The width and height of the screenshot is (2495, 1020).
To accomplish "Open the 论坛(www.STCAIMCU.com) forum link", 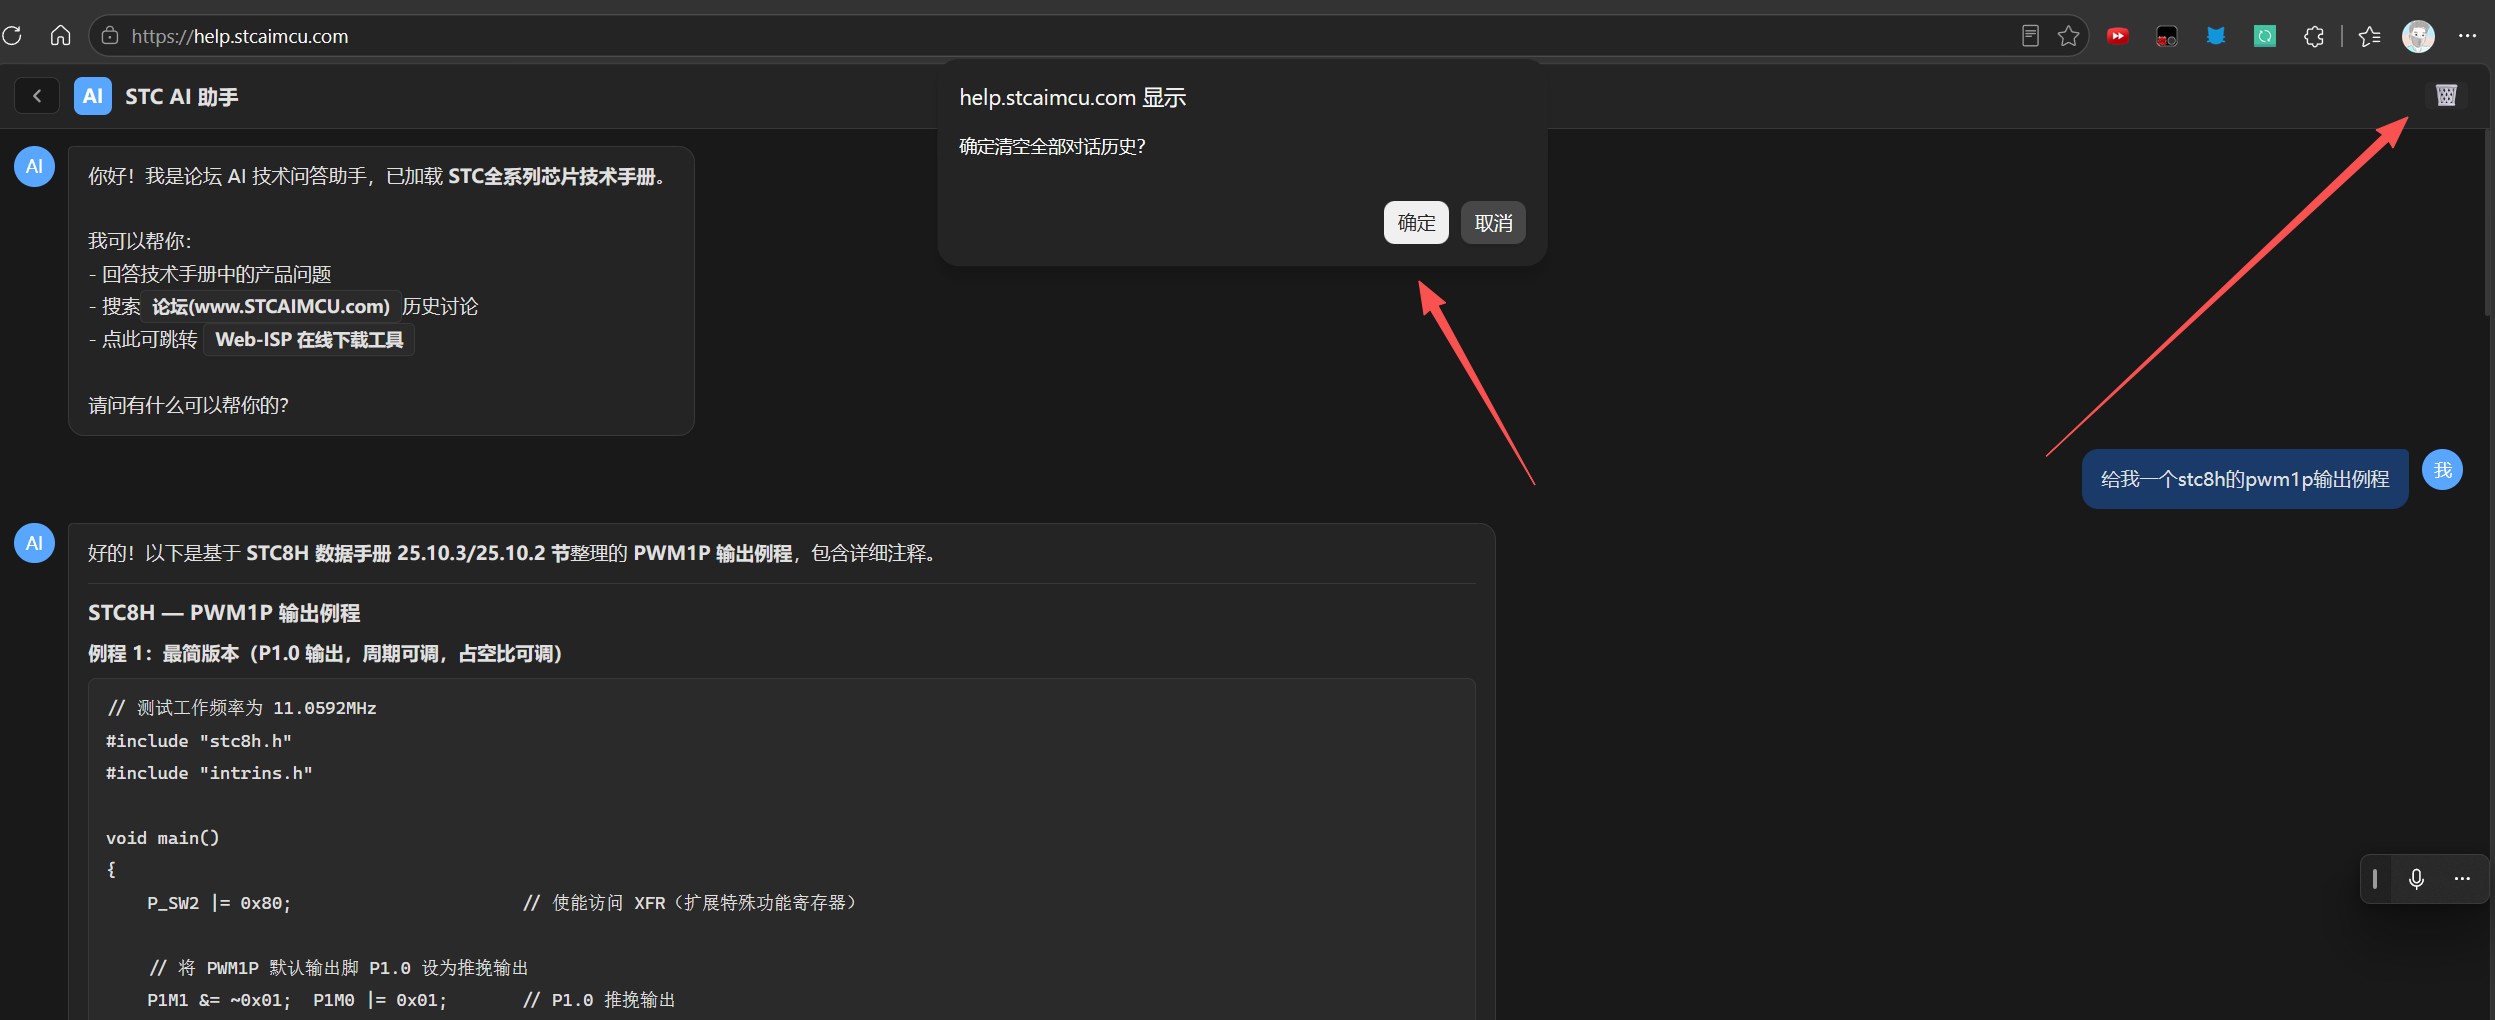I will click(x=271, y=307).
